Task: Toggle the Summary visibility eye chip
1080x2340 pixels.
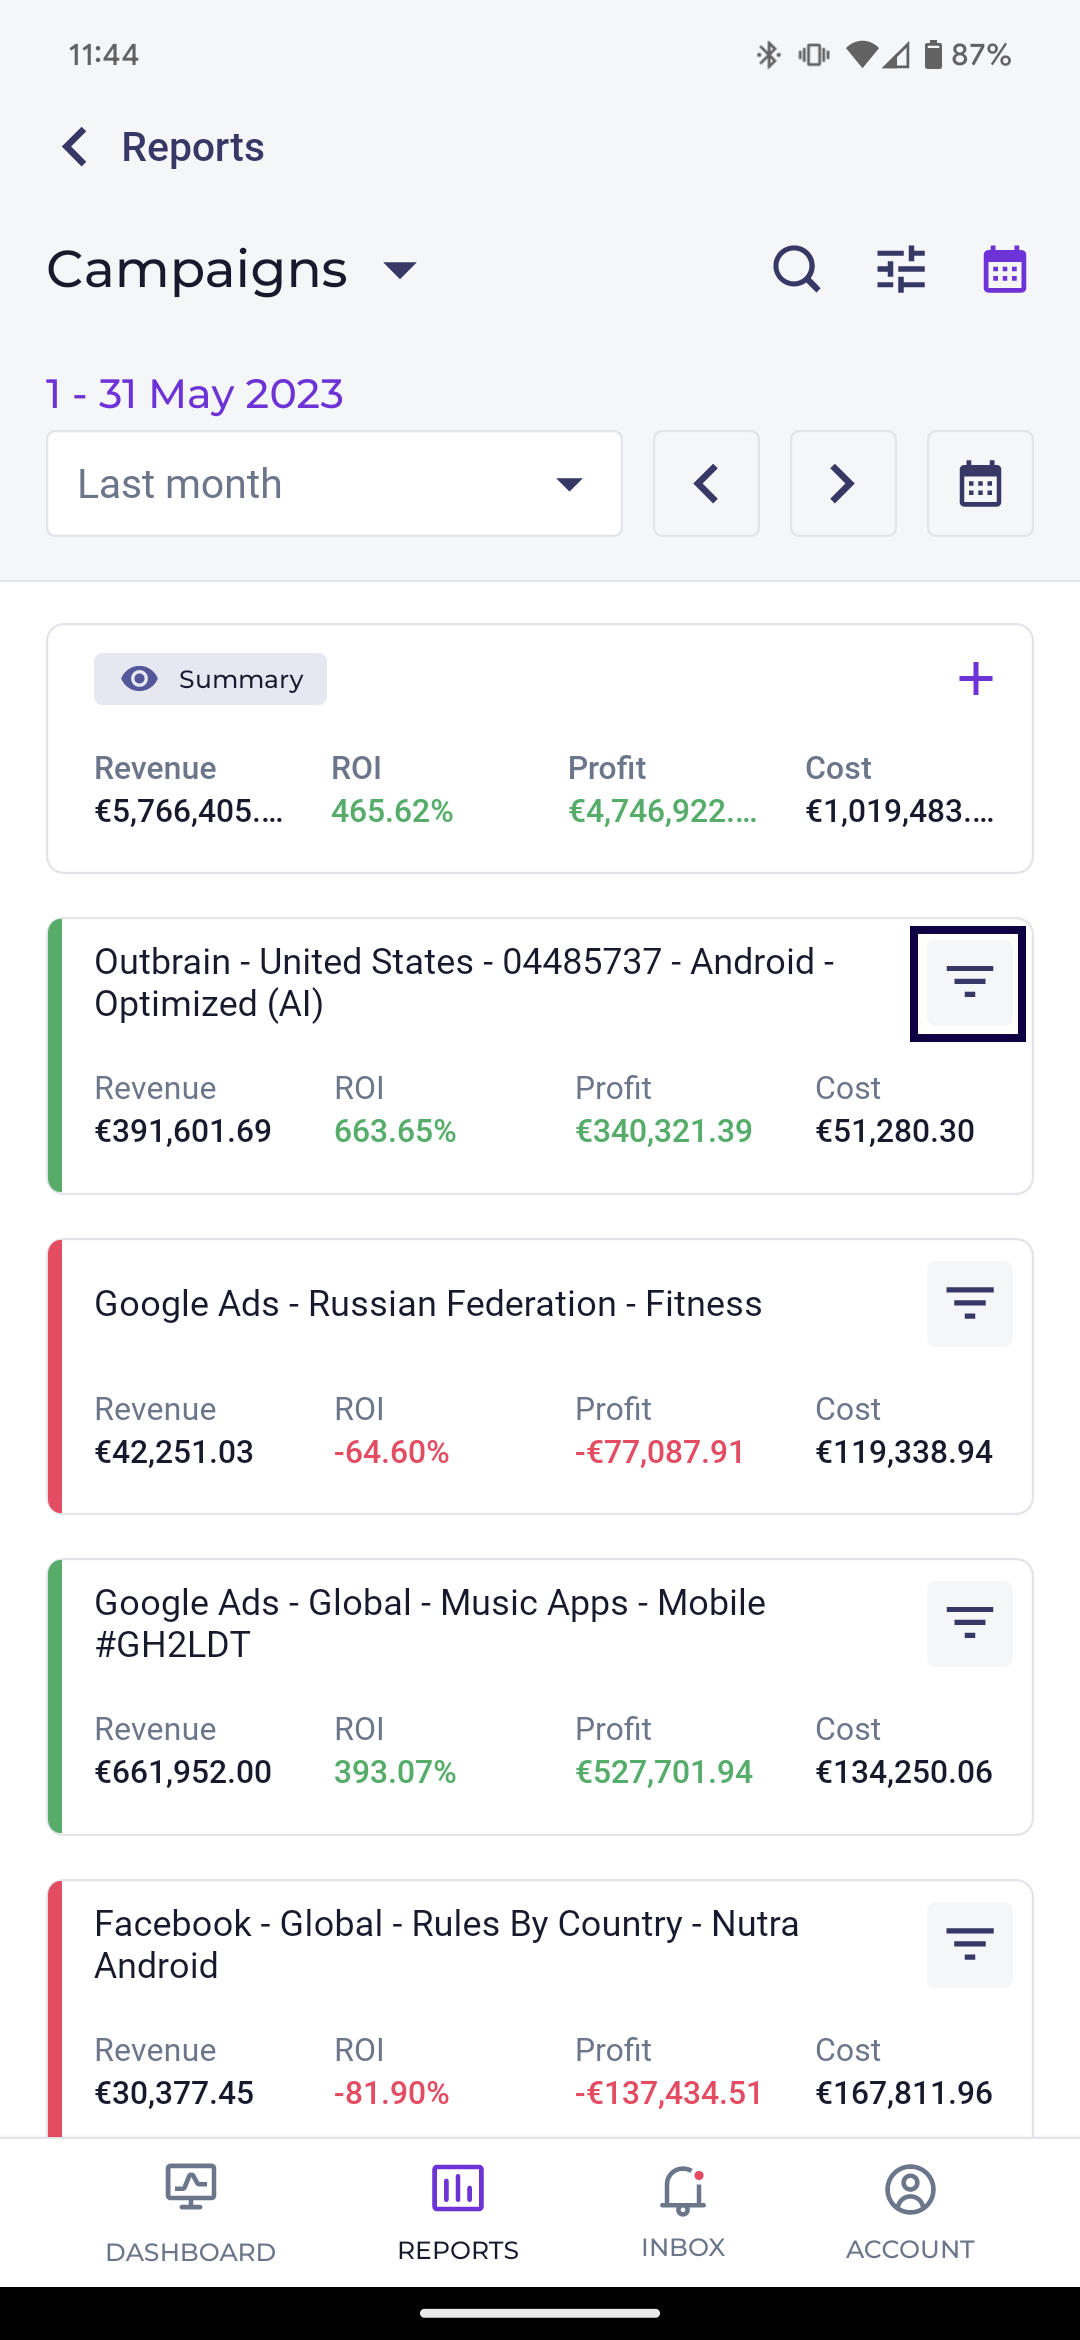Action: (x=211, y=679)
